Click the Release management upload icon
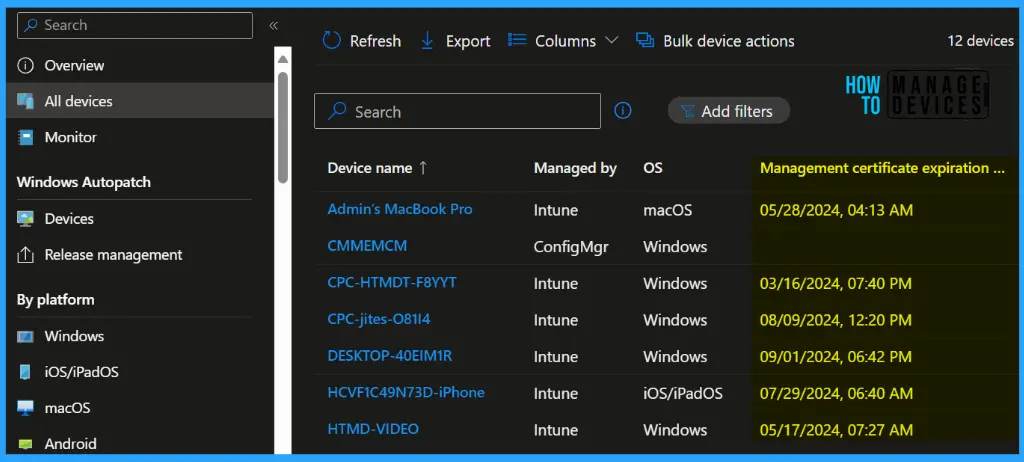The image size is (1024, 462). pos(25,255)
